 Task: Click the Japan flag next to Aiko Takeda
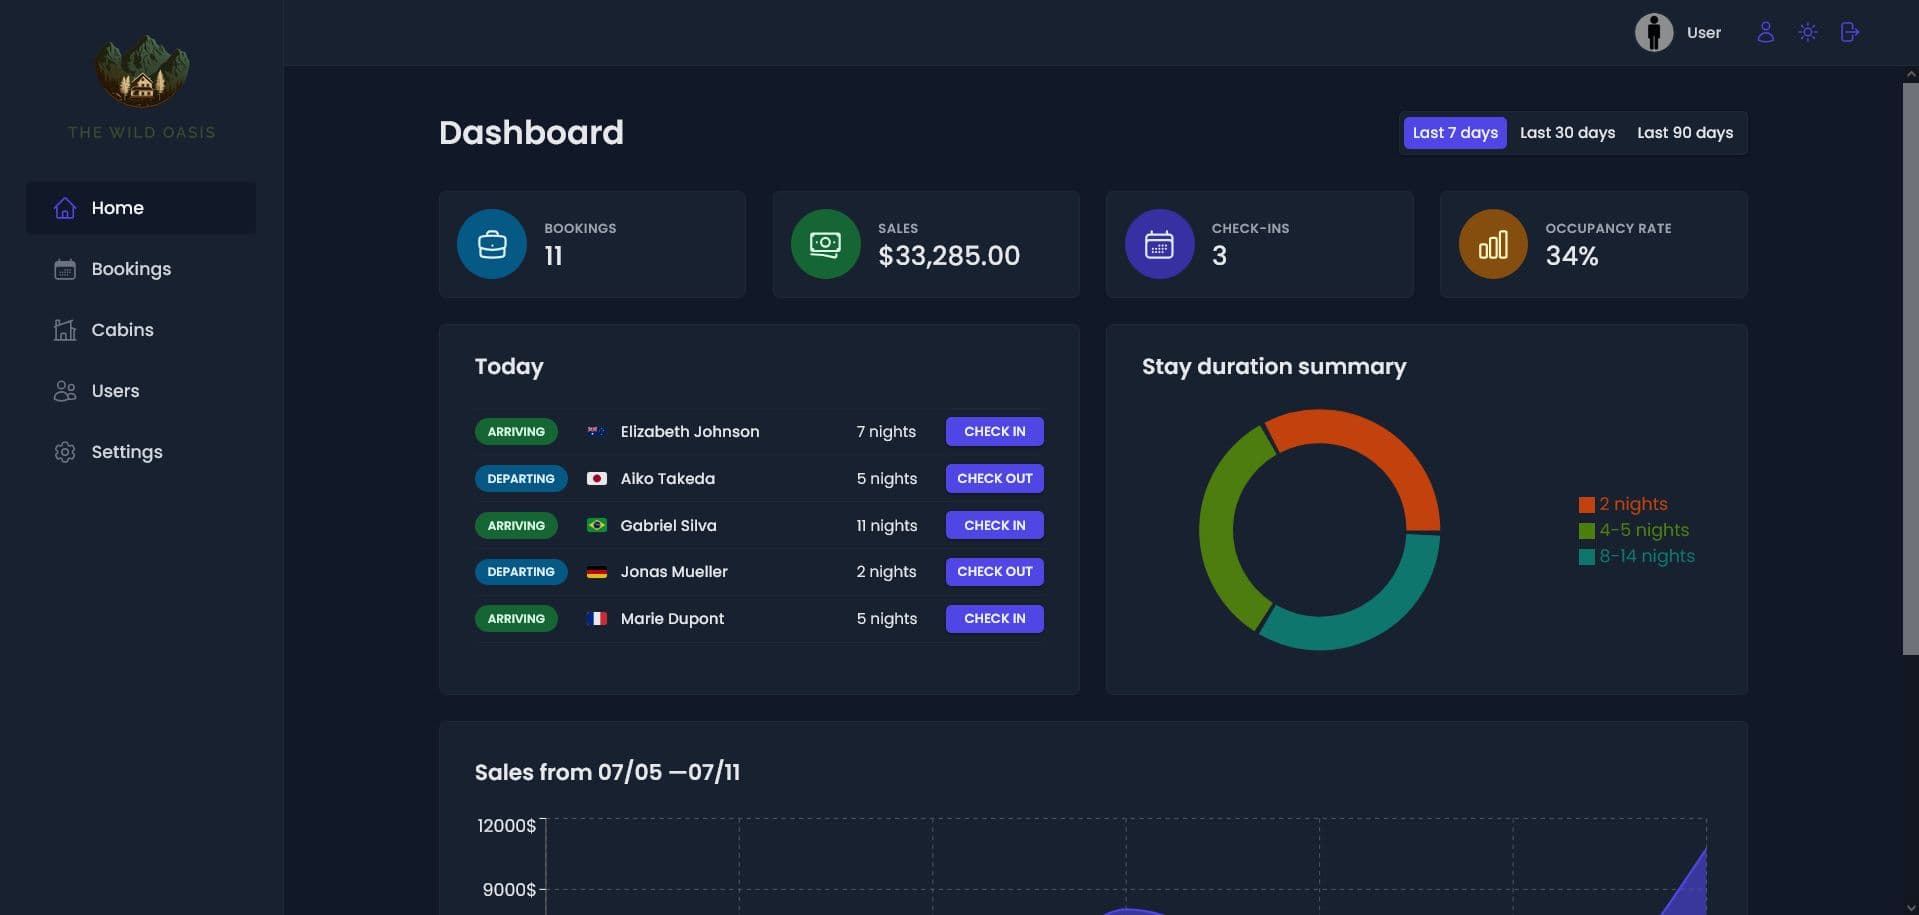[596, 479]
